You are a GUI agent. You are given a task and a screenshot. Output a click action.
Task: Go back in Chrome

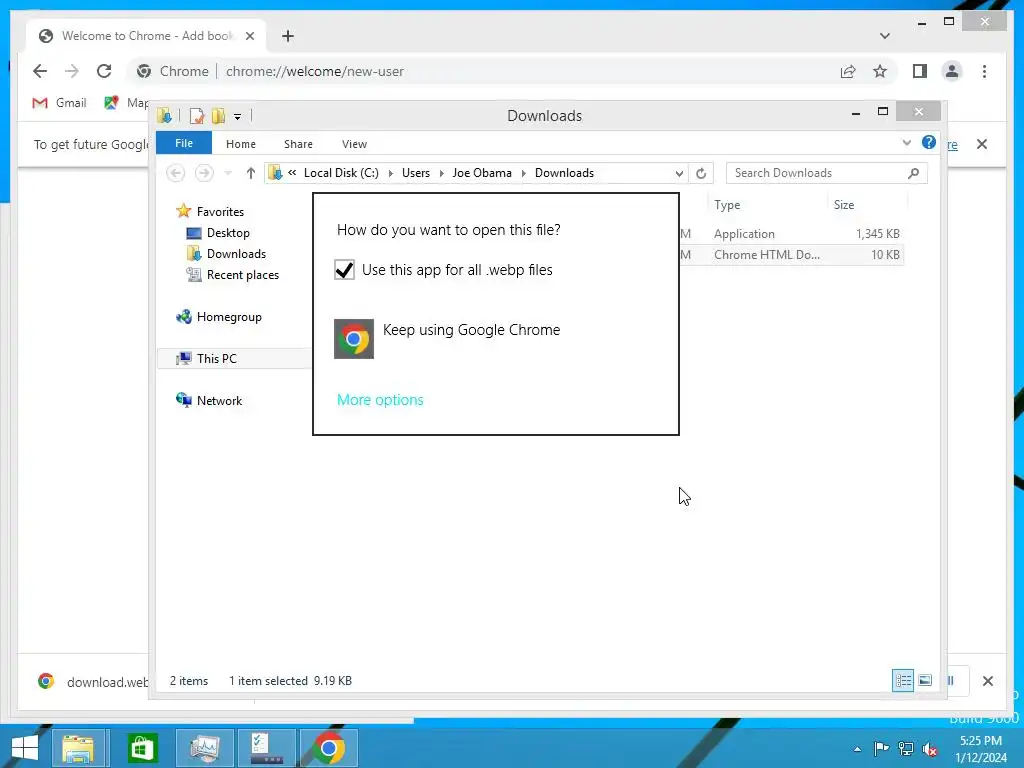(40, 71)
